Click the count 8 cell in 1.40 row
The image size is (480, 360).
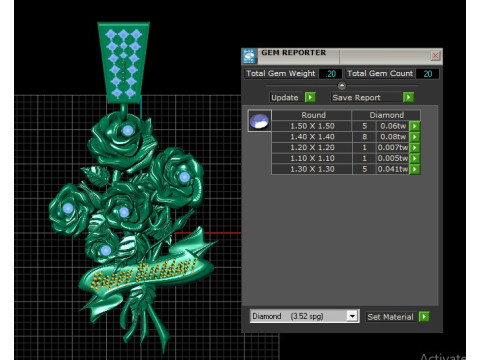pyautogui.click(x=364, y=137)
